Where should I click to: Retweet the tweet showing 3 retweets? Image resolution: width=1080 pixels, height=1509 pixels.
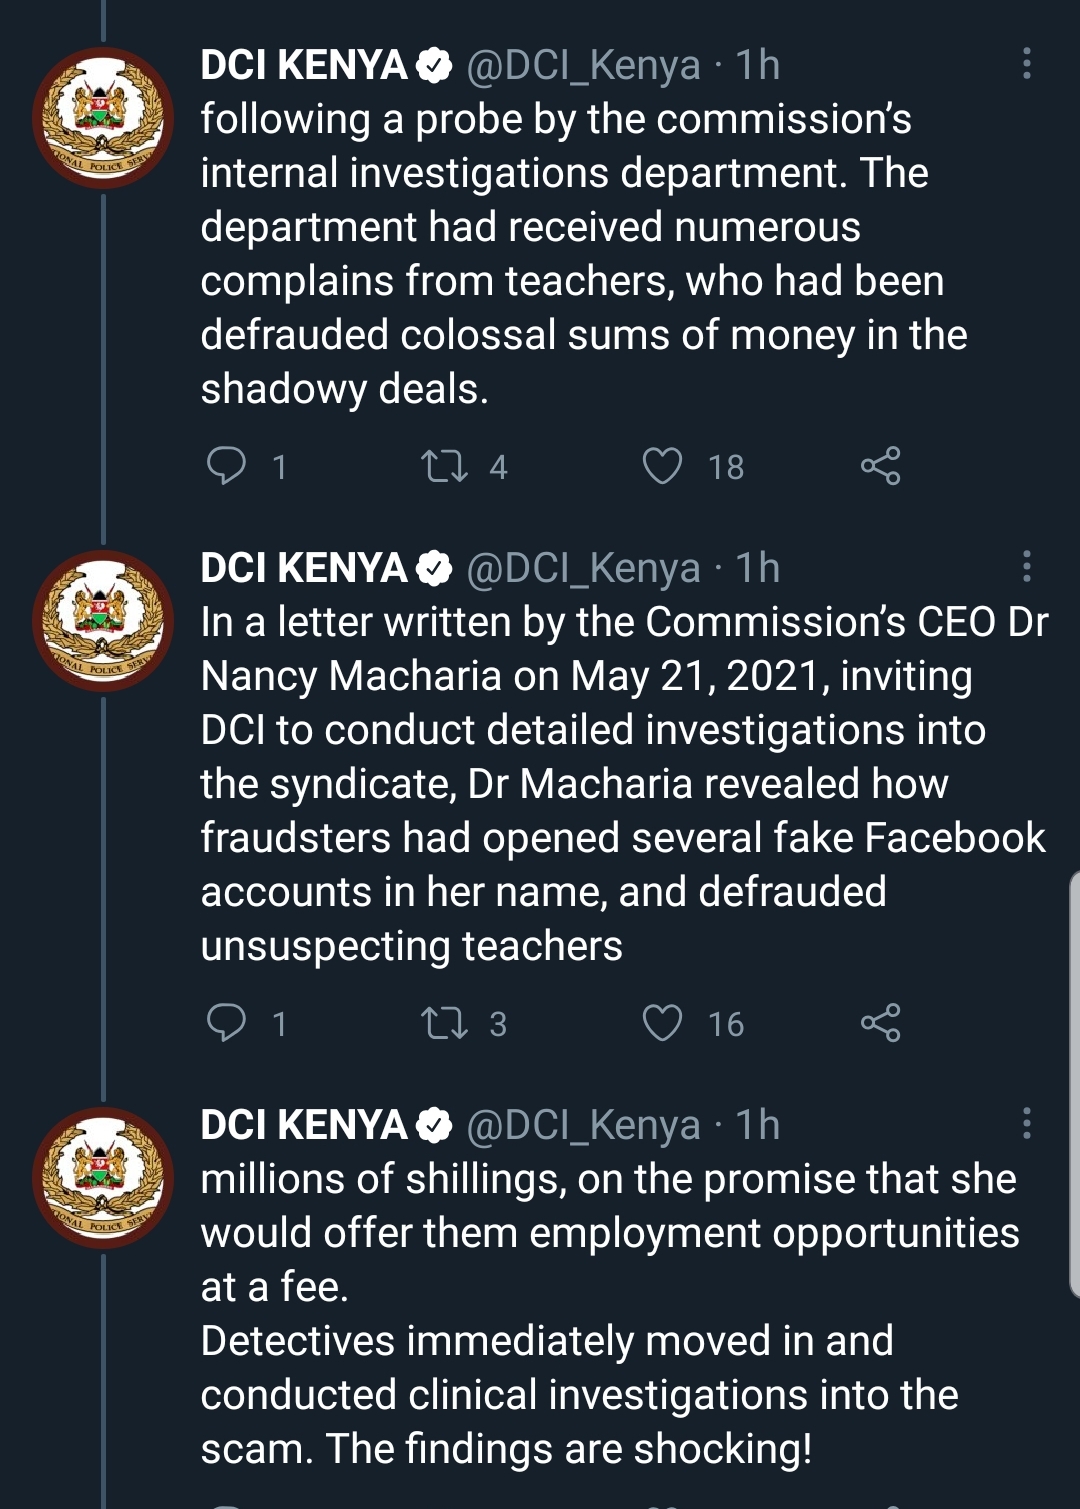click(444, 1023)
